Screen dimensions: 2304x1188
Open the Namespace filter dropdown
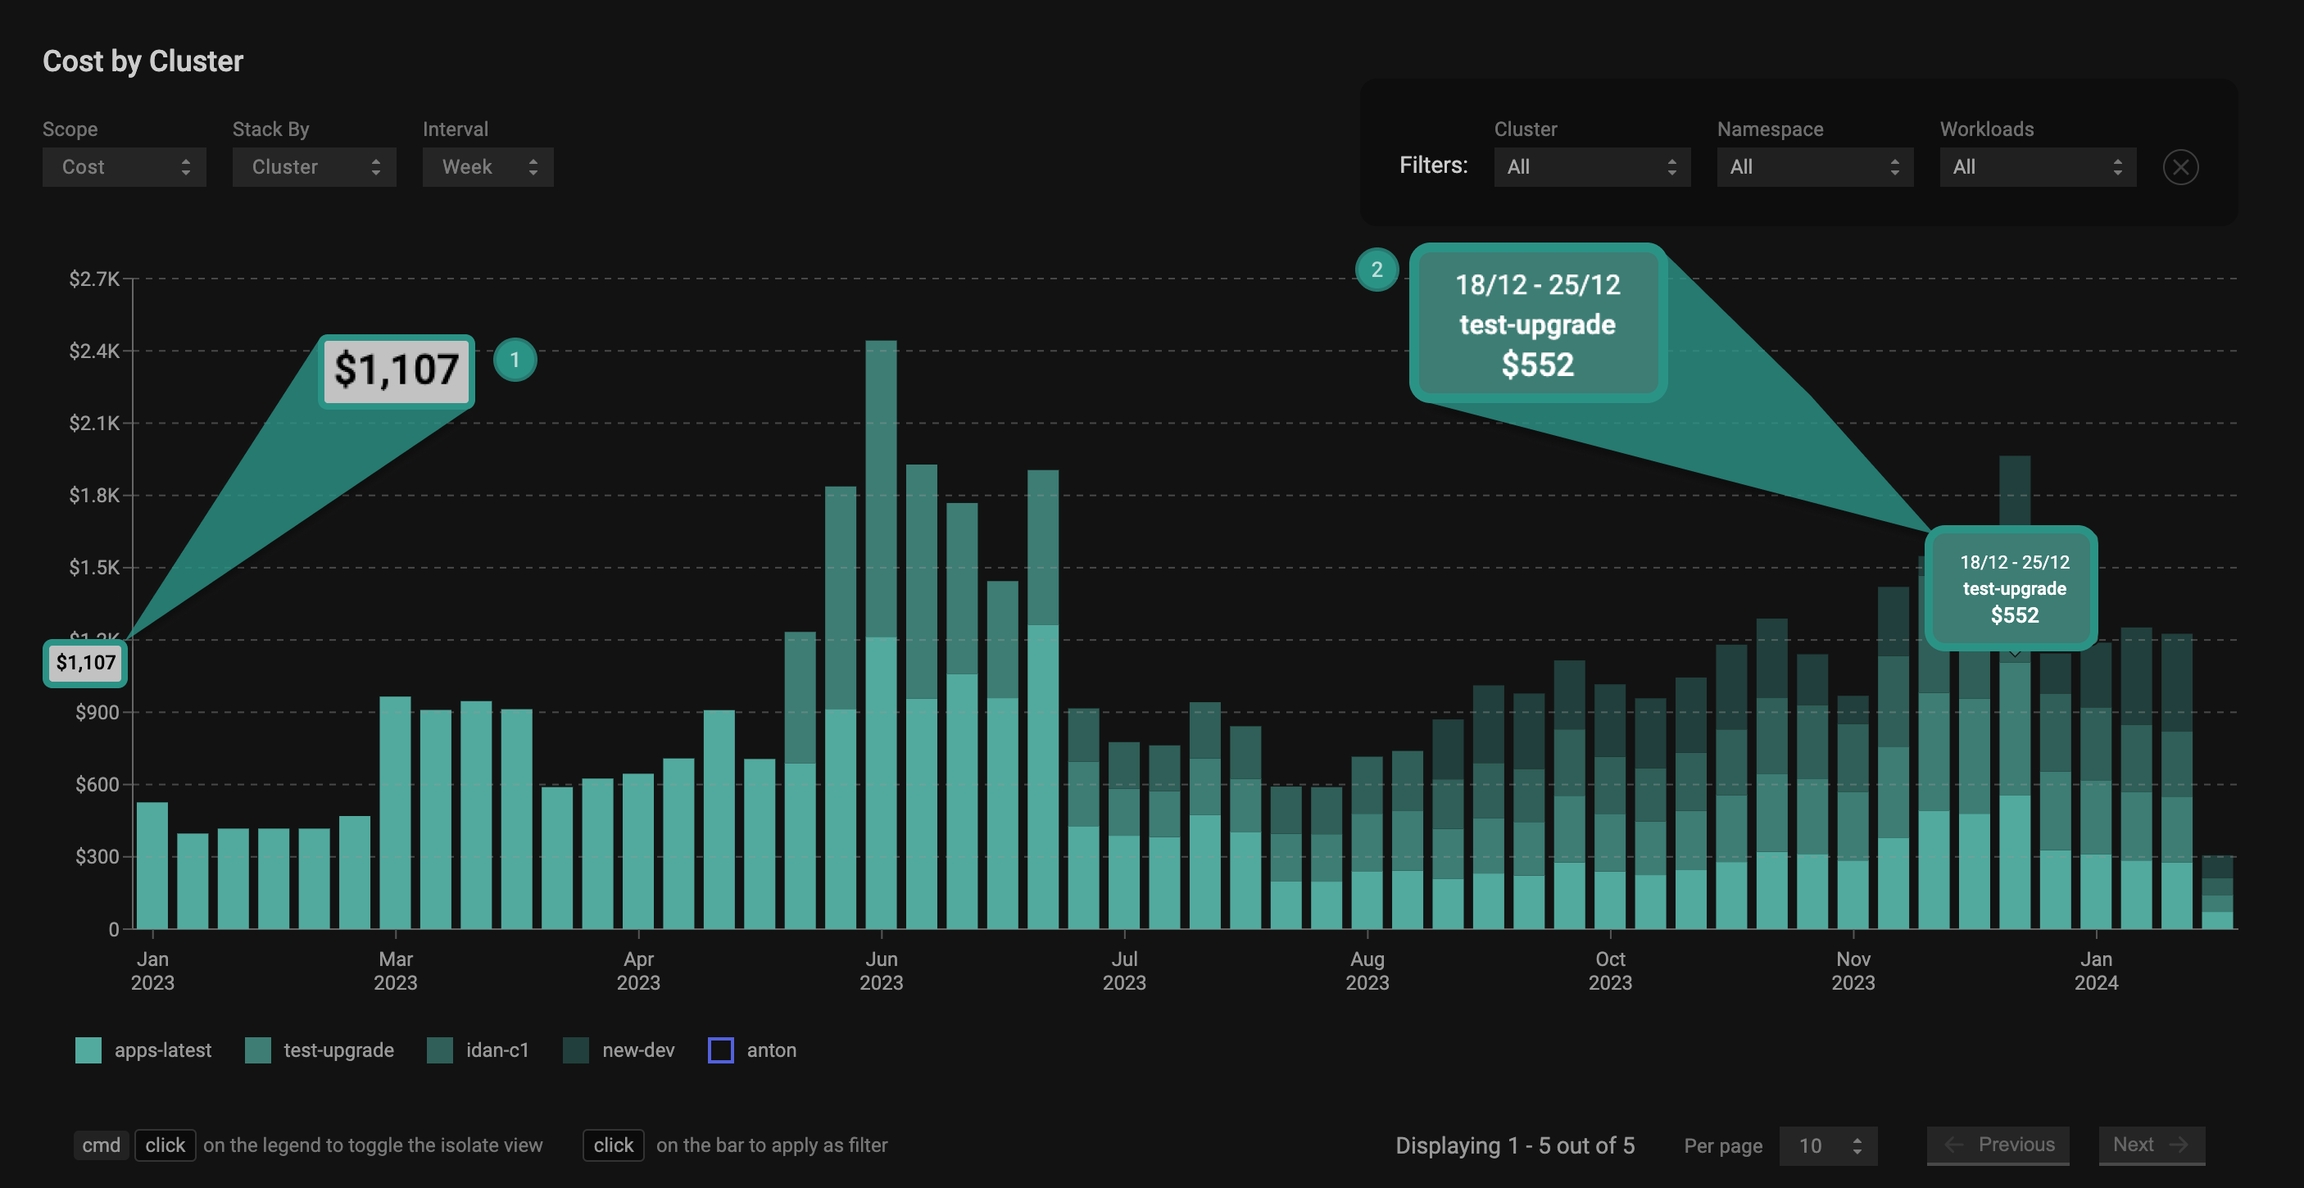(x=1814, y=167)
